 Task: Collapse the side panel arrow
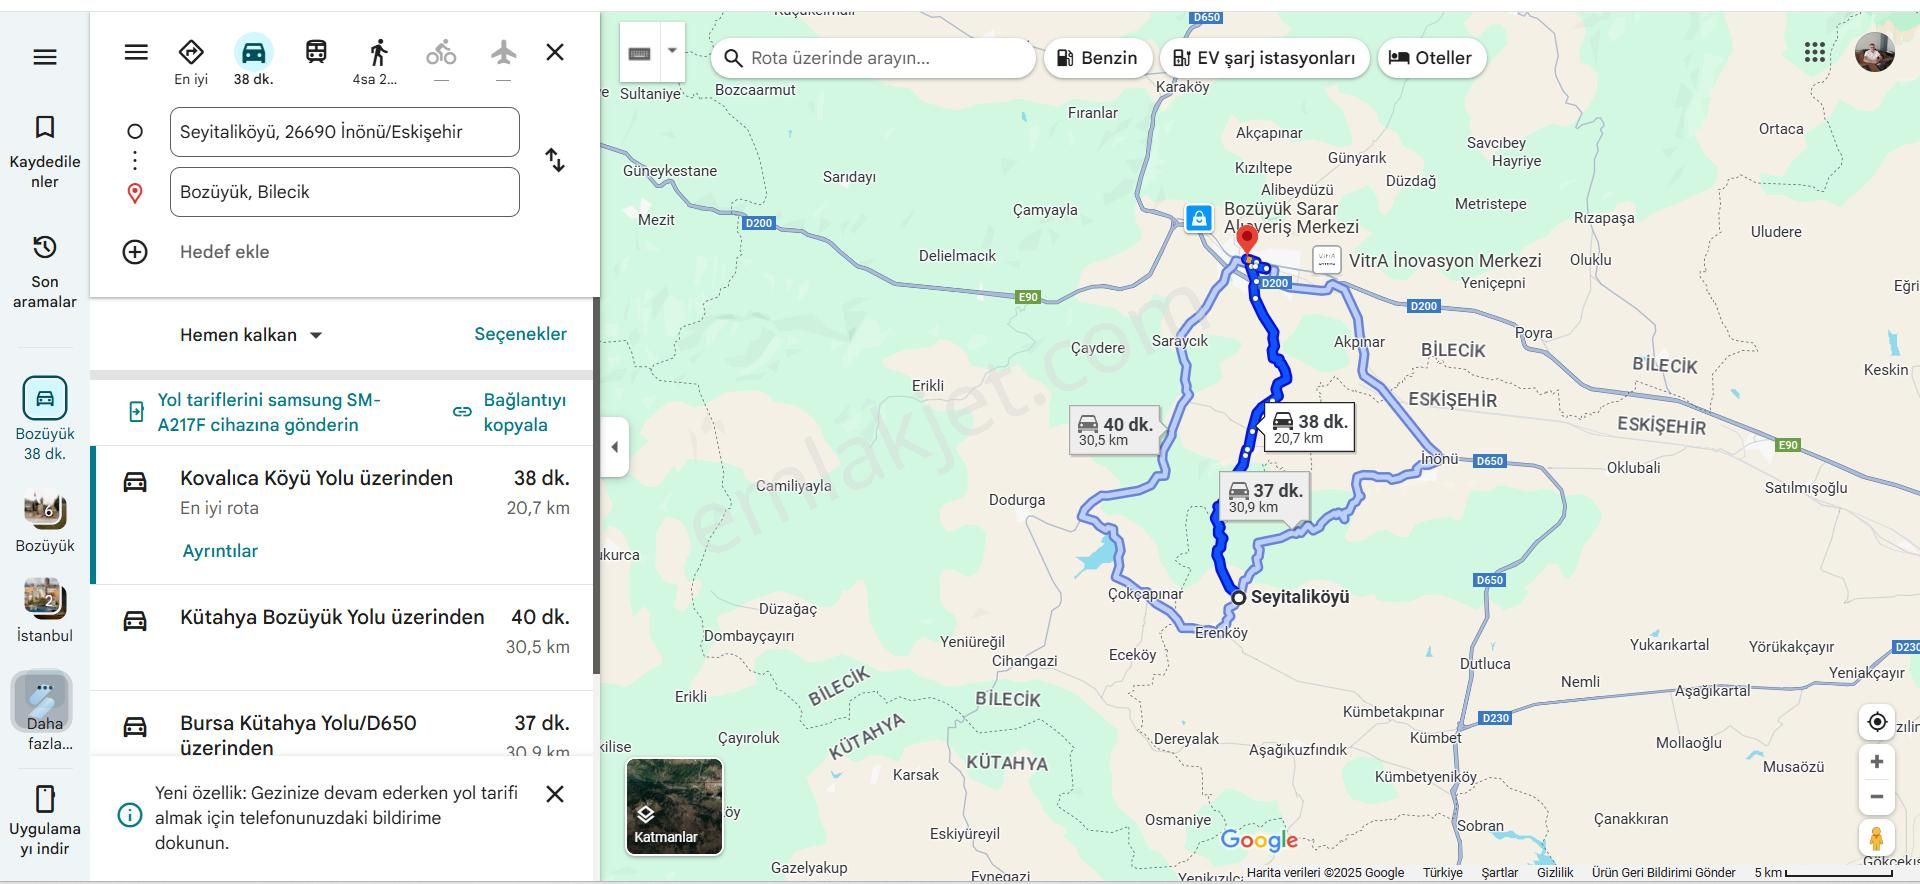click(615, 447)
